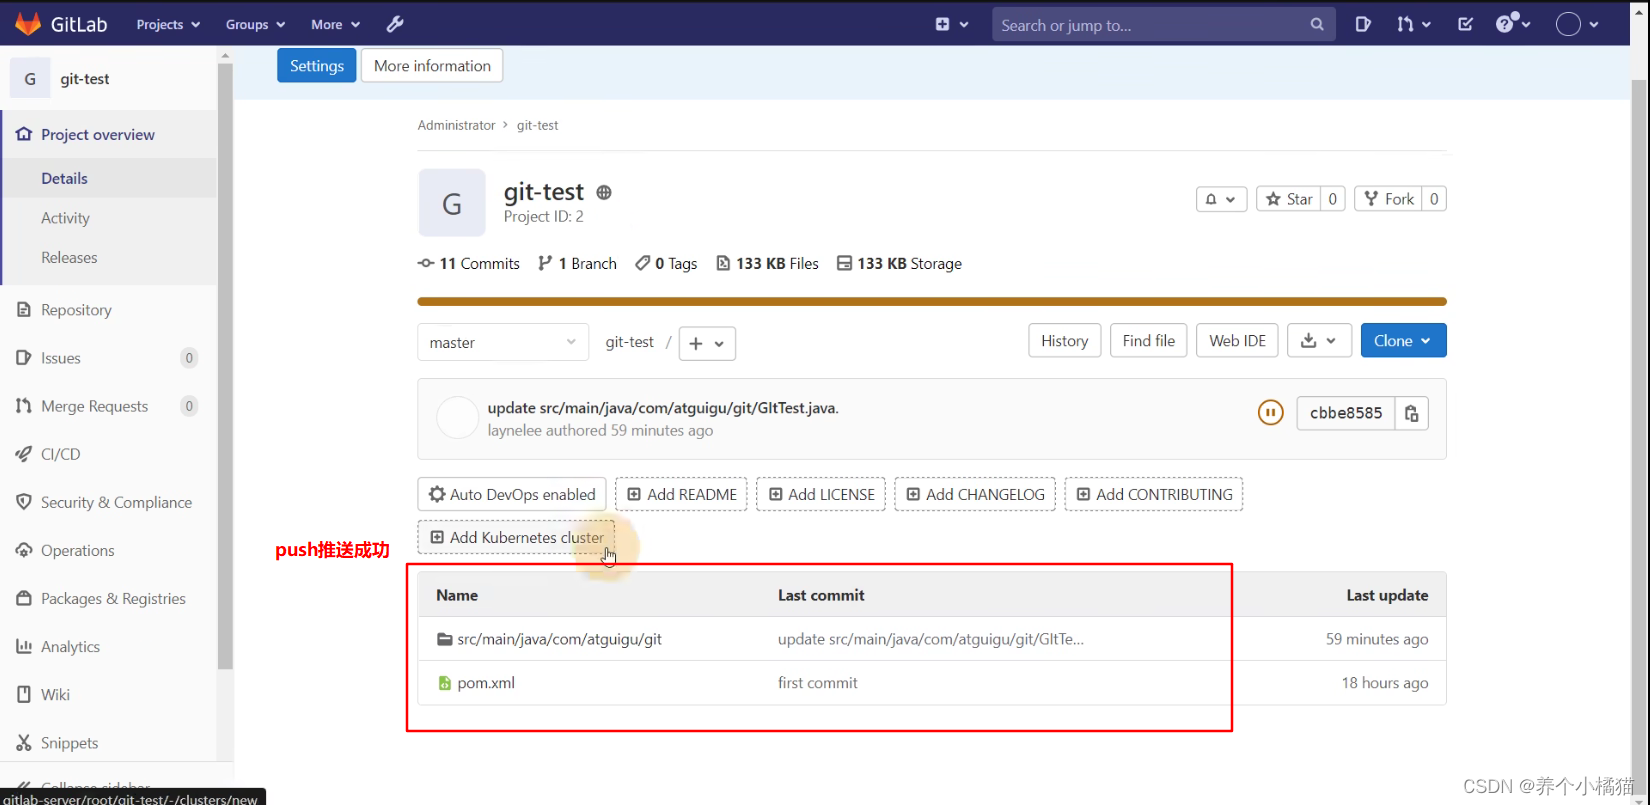Screen dimensions: 1650x805
Task: Click Administrator breadcrumb link
Action: 456,125
